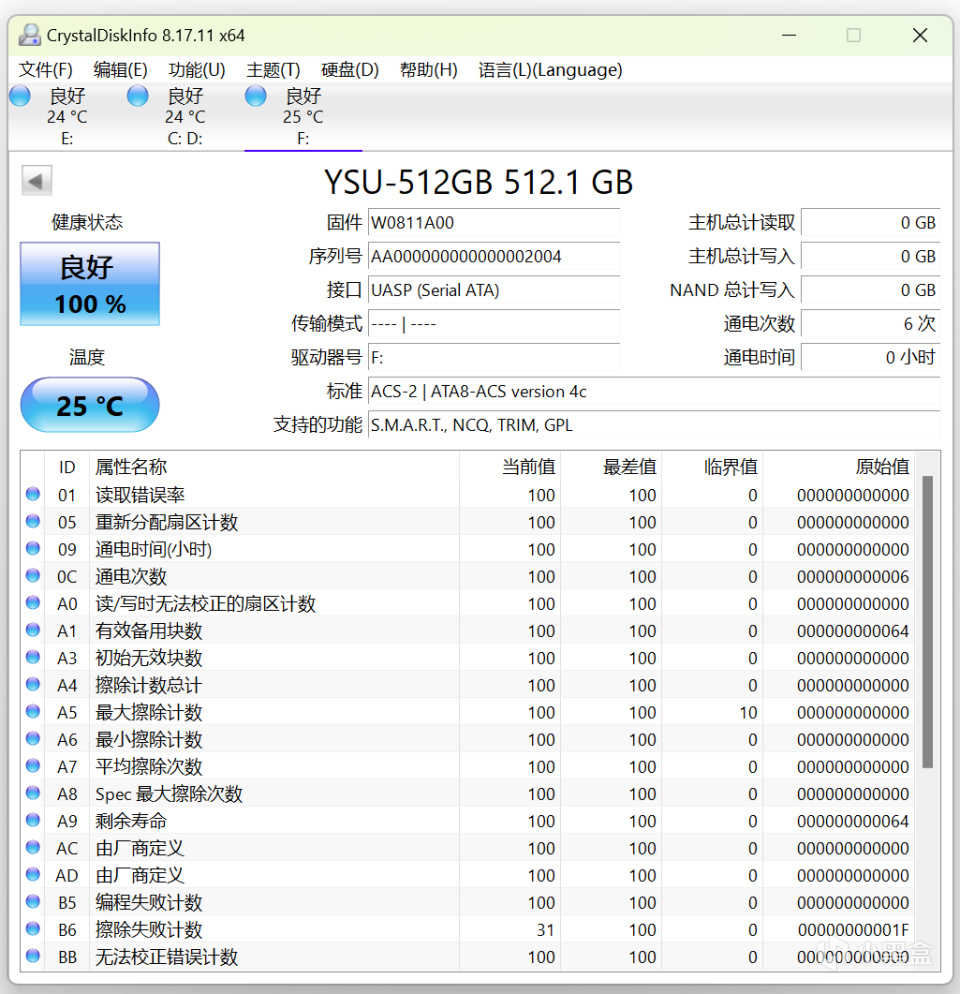
Task: Click the status dot for row 05 重新分配扇区计数
Action: pos(33,521)
